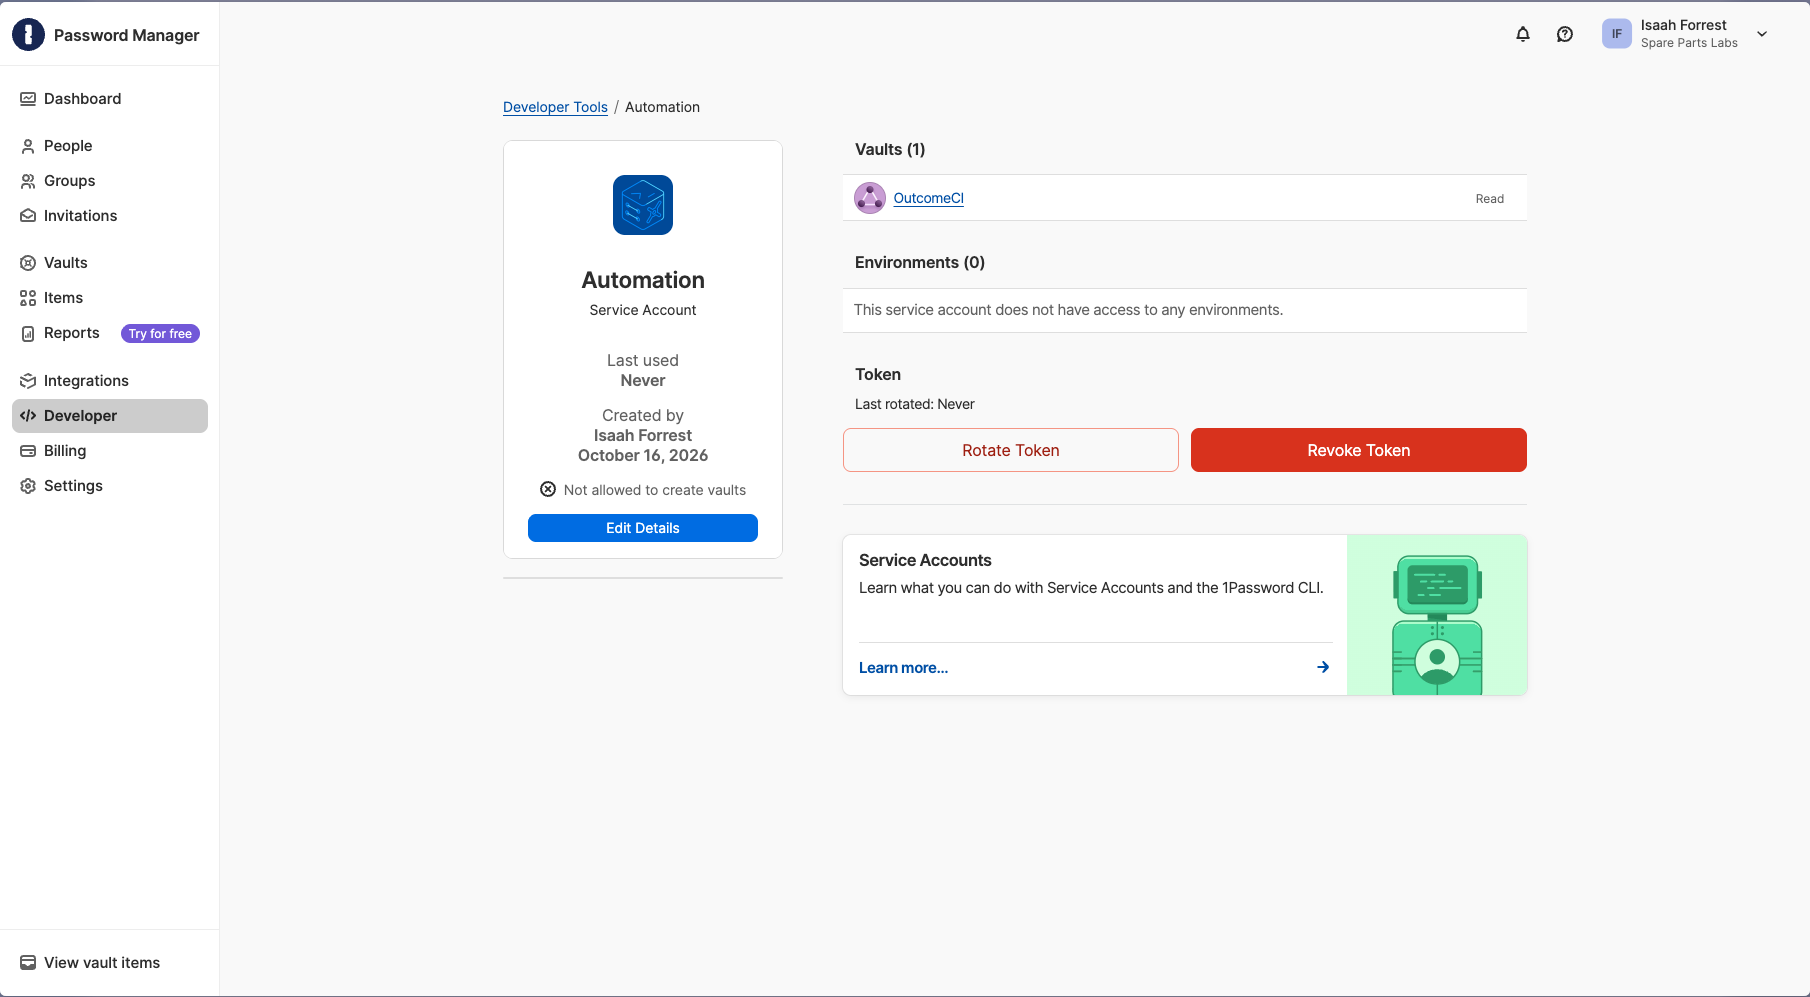Screen dimensions: 1810x997
Task: Click the Vaults sidebar icon
Action: coord(28,263)
